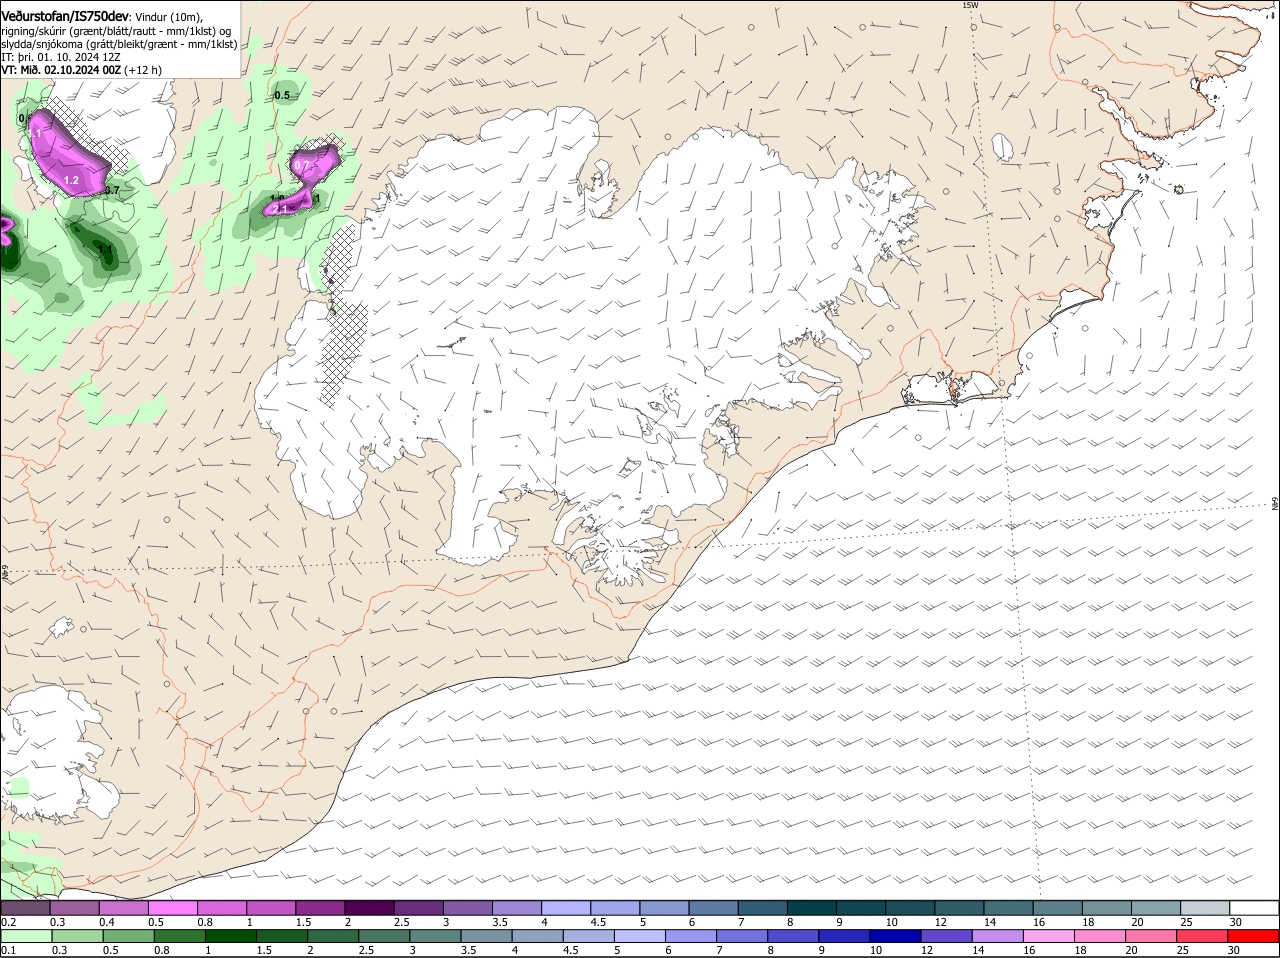Image resolution: width=1280 pixels, height=958 pixels.
Task: Pick the darkest green 1 swatch on the lower scale
Action: [230, 937]
